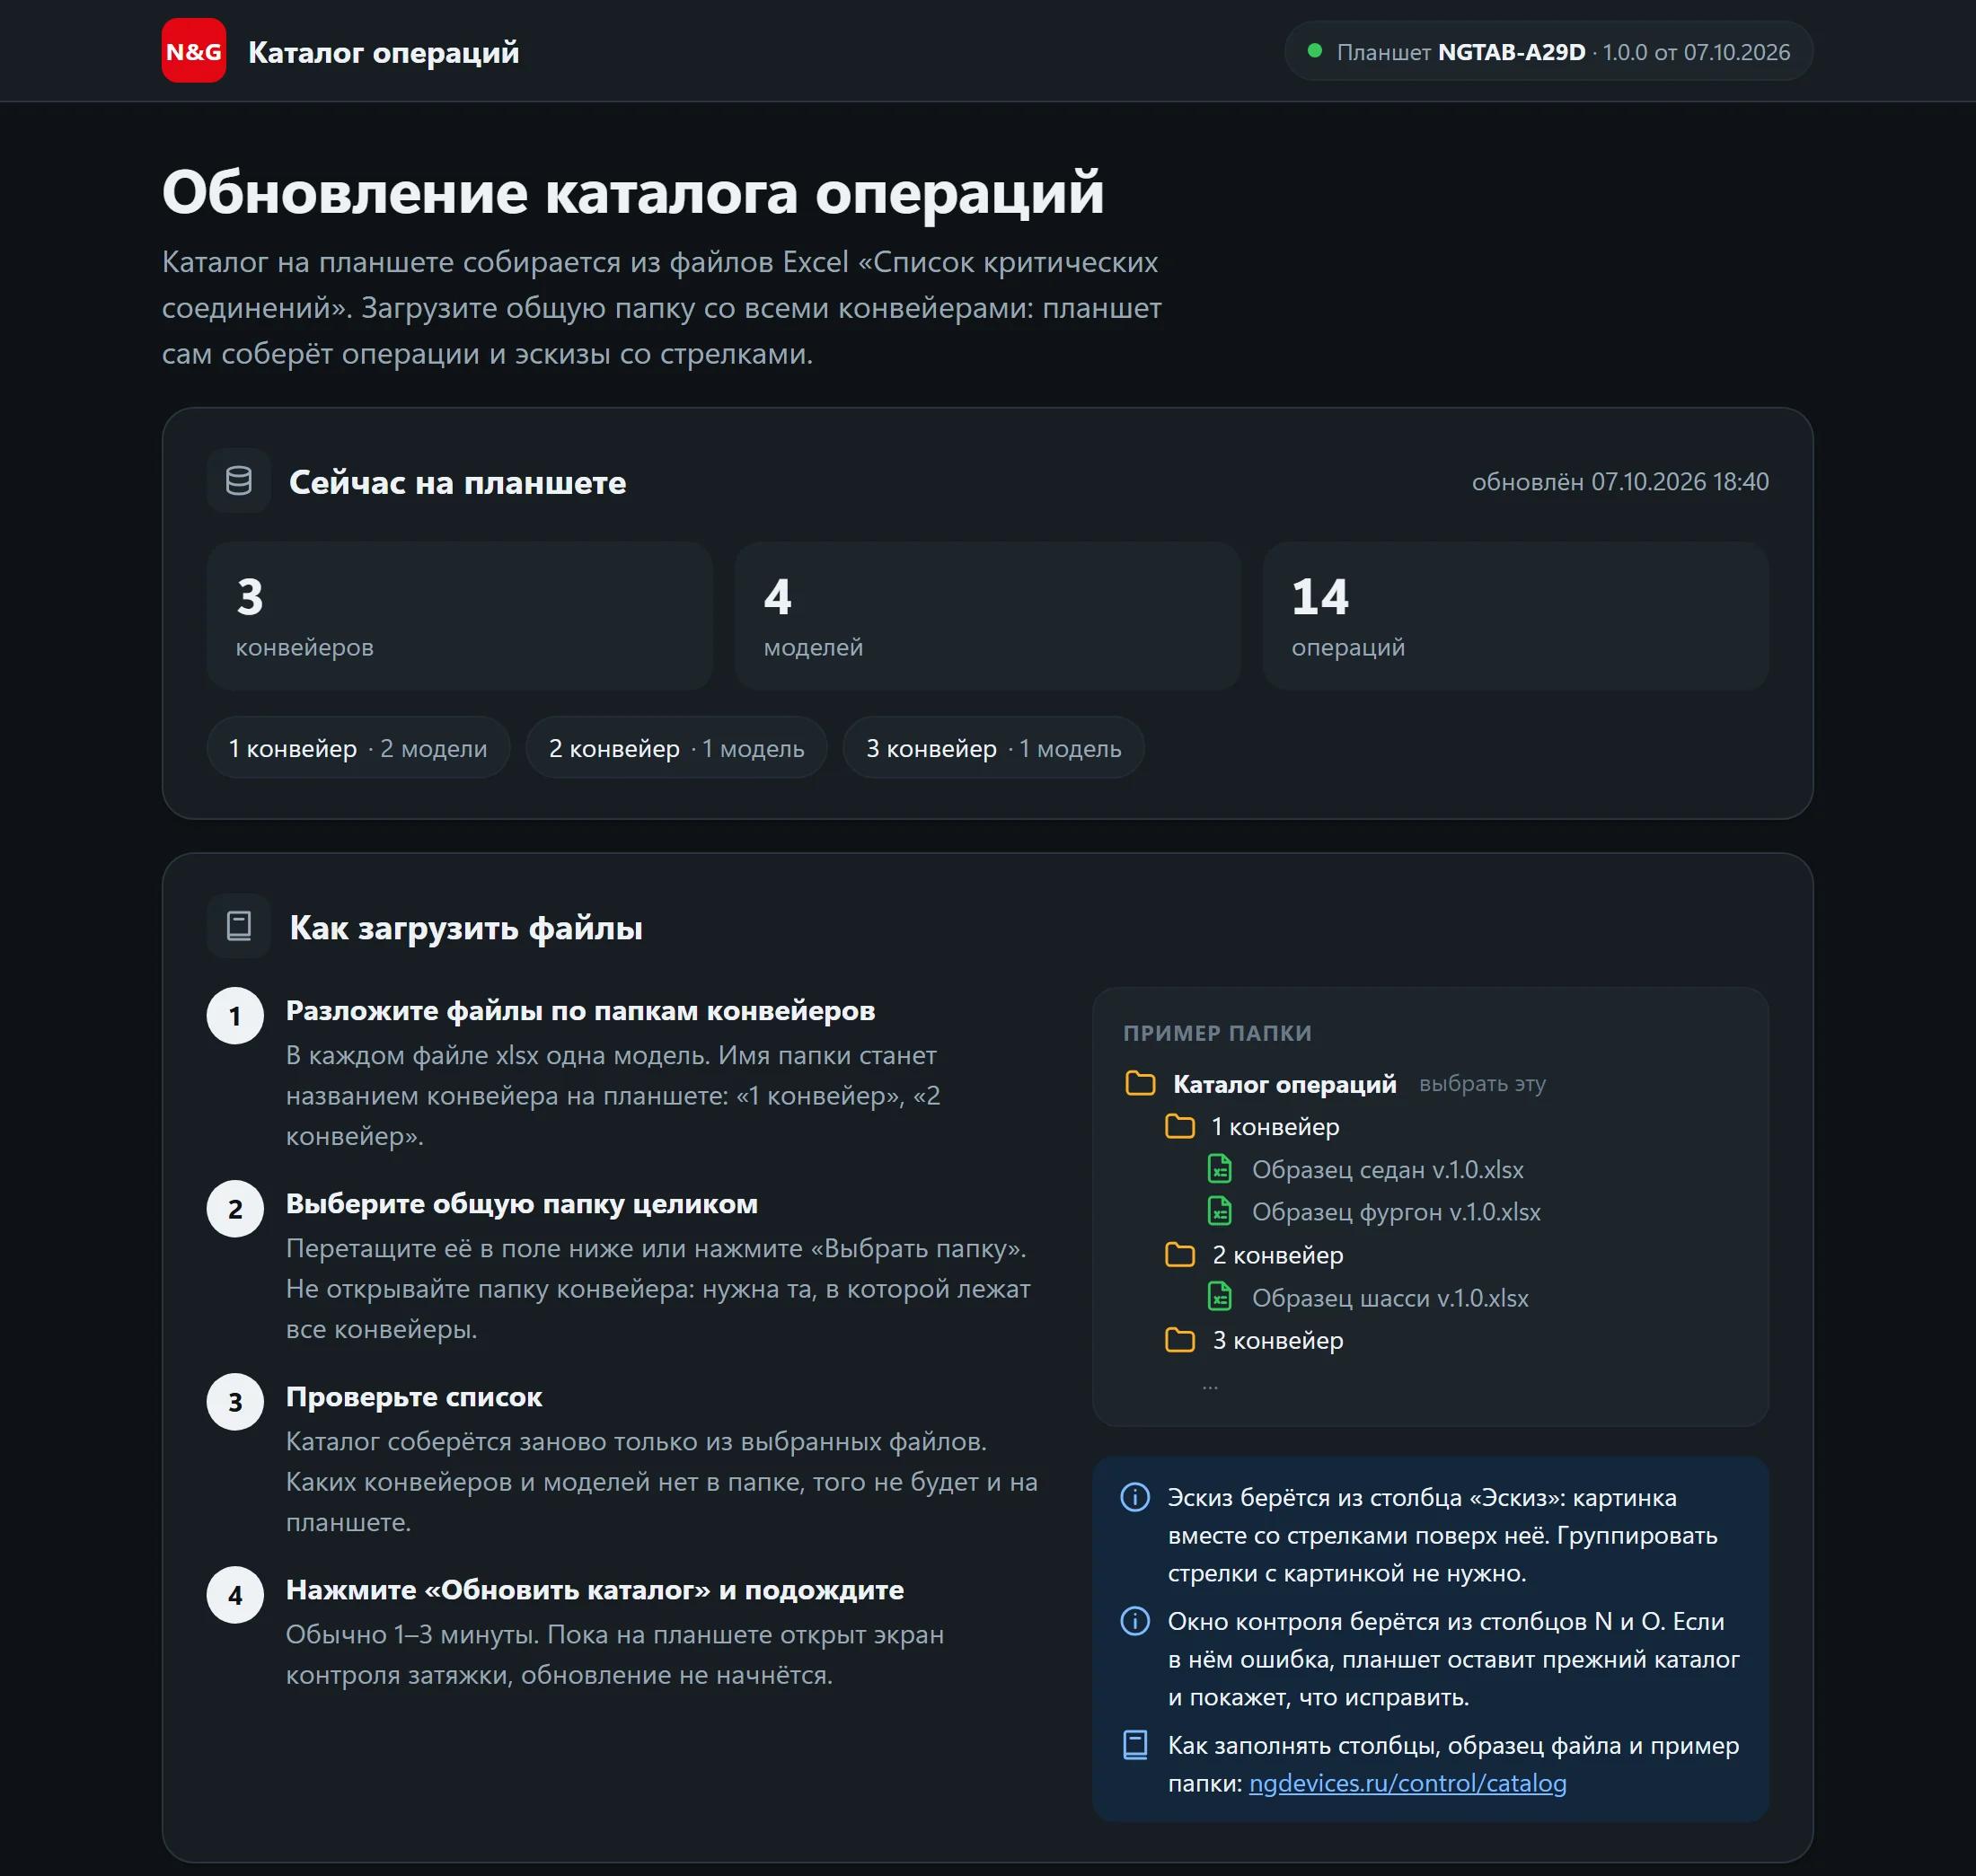
Task: Click the «4 моделей» stat card
Action: click(x=987, y=616)
